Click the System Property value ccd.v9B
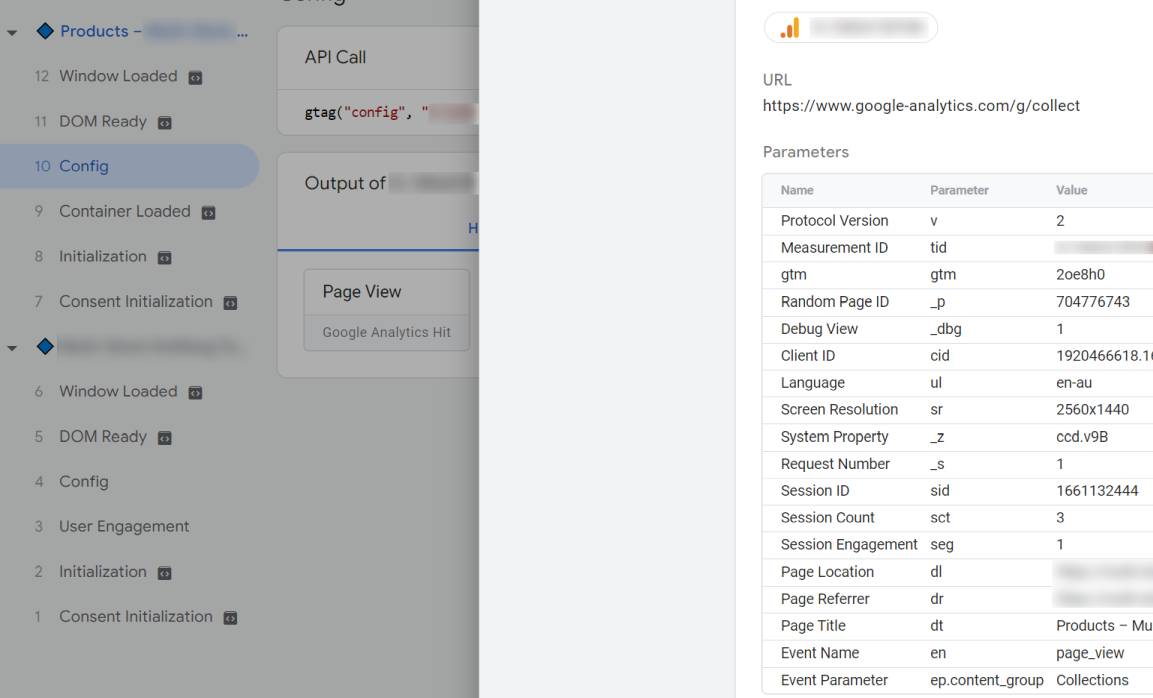Screen dimensions: 1153x698 [1082, 438]
